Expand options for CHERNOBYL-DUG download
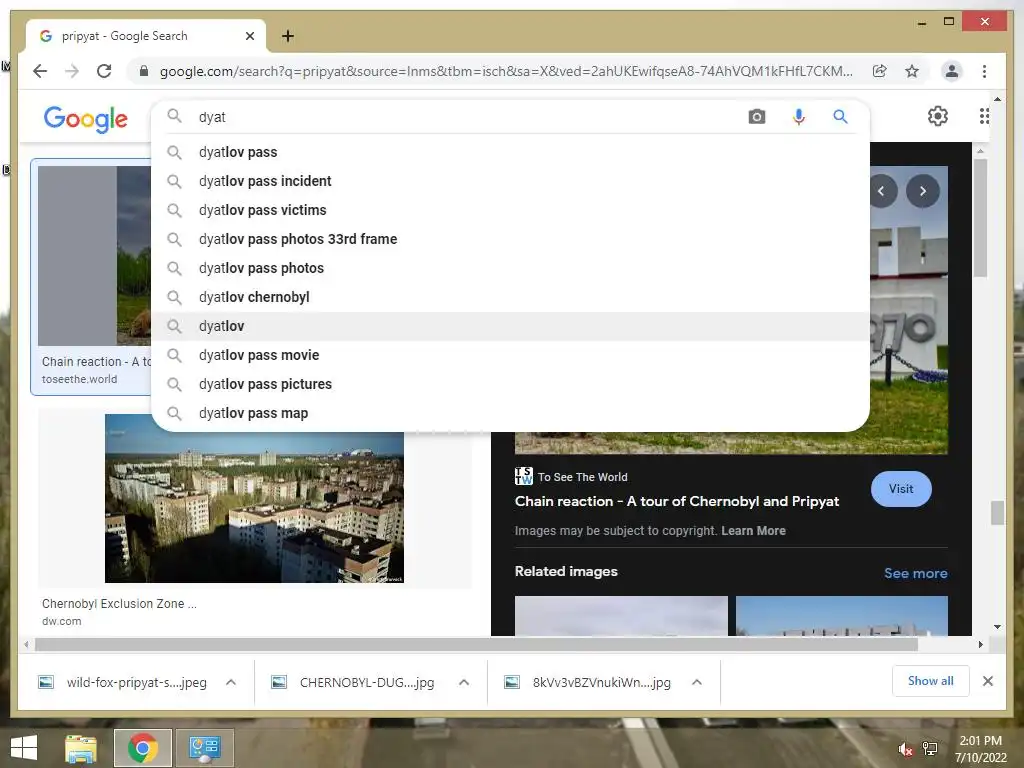This screenshot has width=1024, height=768. click(464, 682)
